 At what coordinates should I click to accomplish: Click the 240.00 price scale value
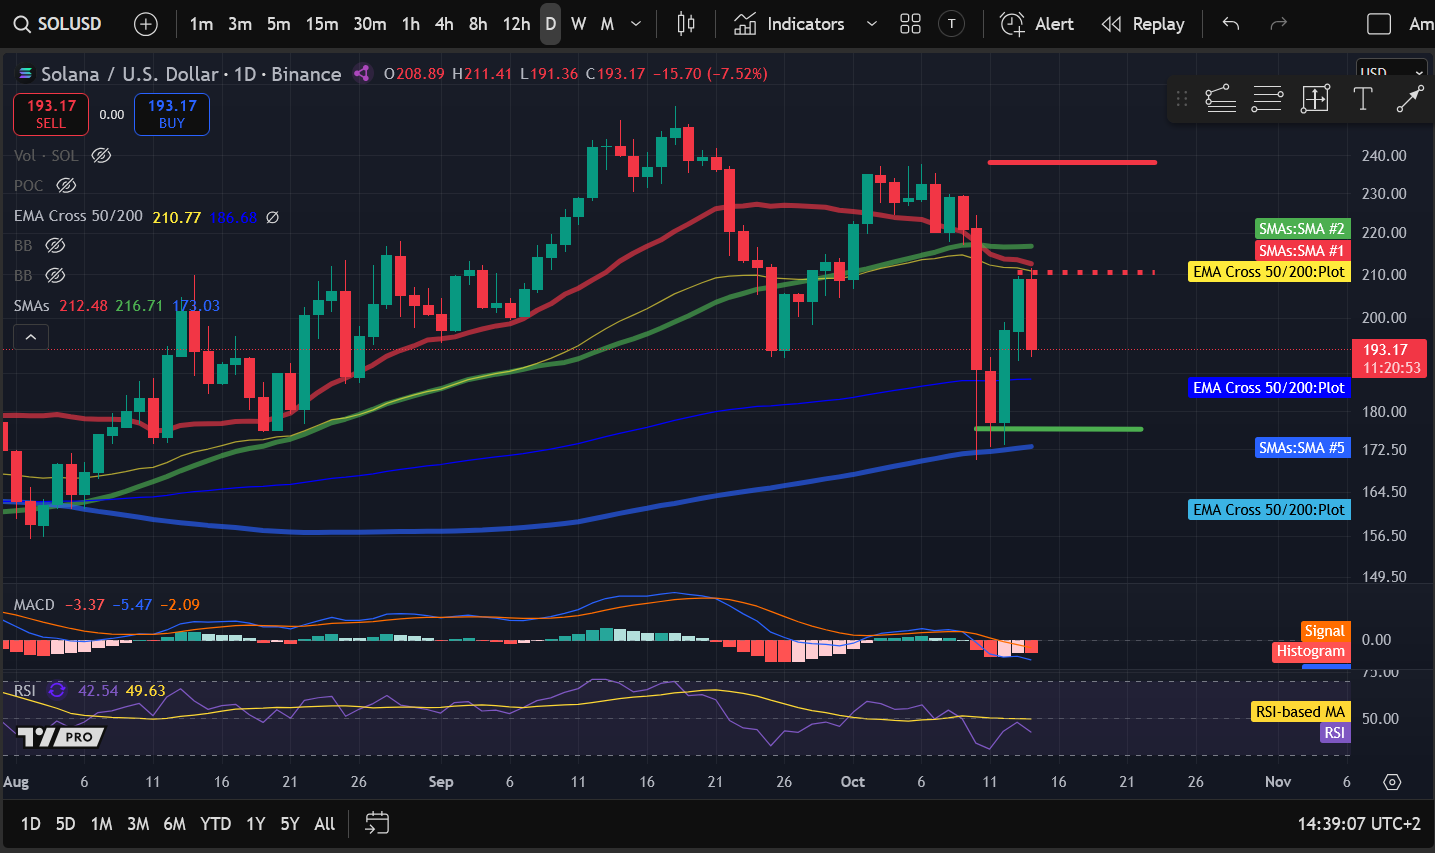point(1384,156)
